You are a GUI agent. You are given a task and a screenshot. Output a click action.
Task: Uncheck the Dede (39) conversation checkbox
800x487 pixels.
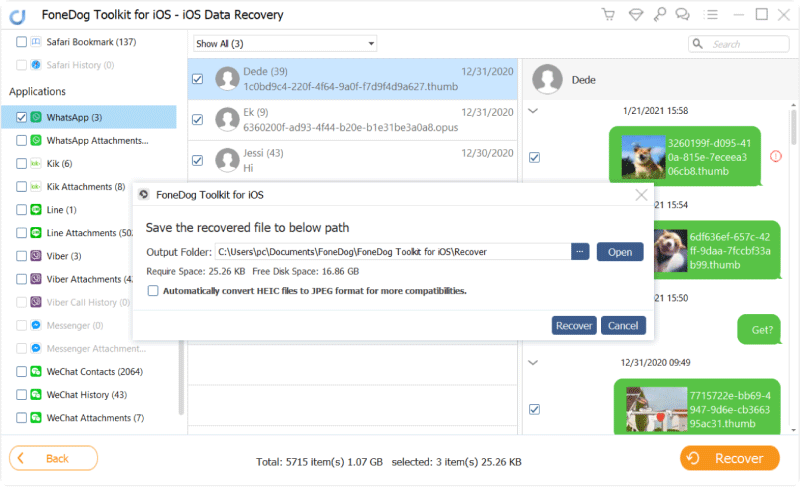(x=197, y=79)
